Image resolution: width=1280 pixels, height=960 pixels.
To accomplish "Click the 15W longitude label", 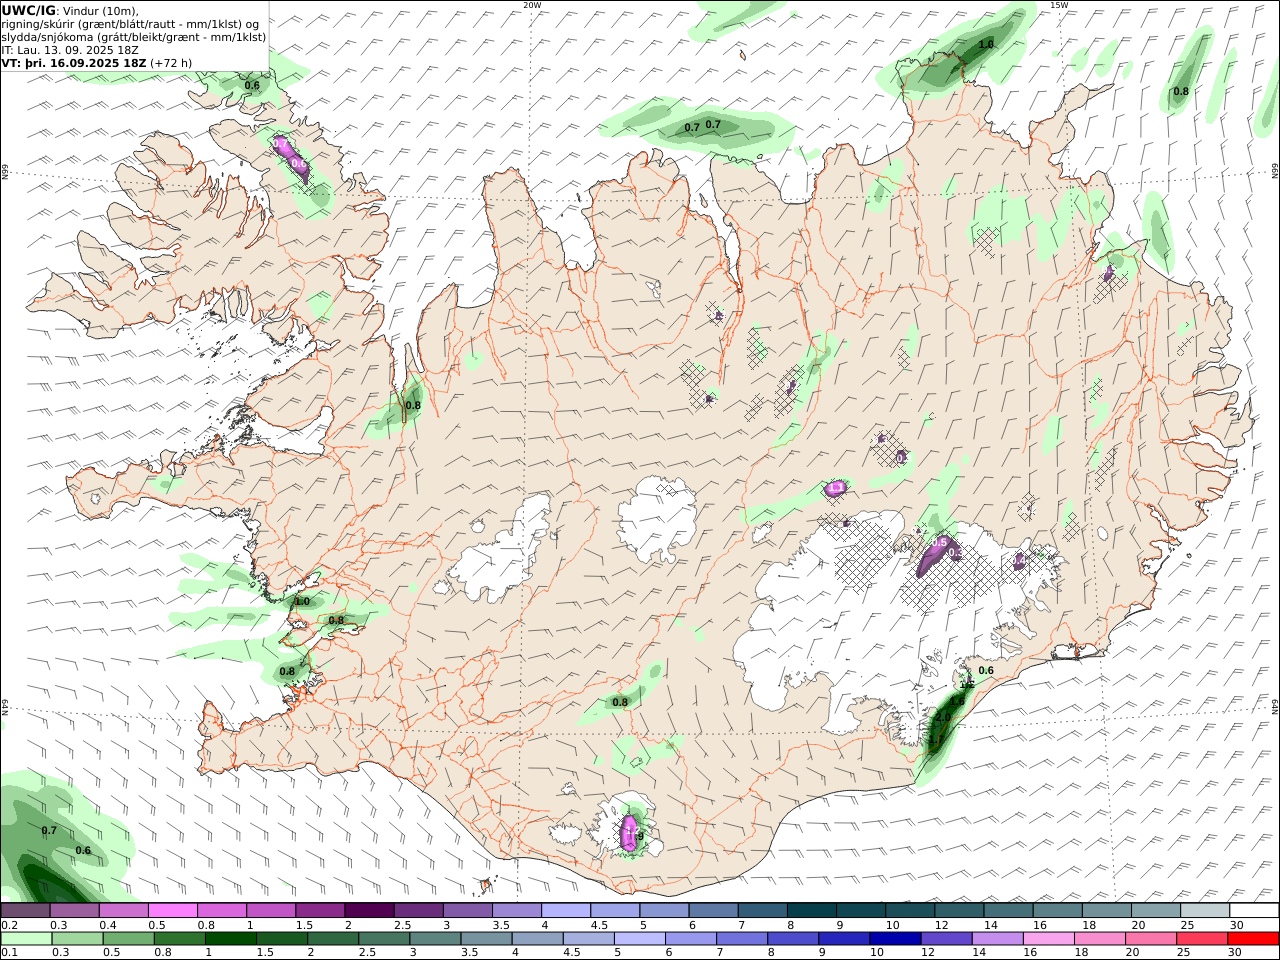I will tap(1059, 5).
